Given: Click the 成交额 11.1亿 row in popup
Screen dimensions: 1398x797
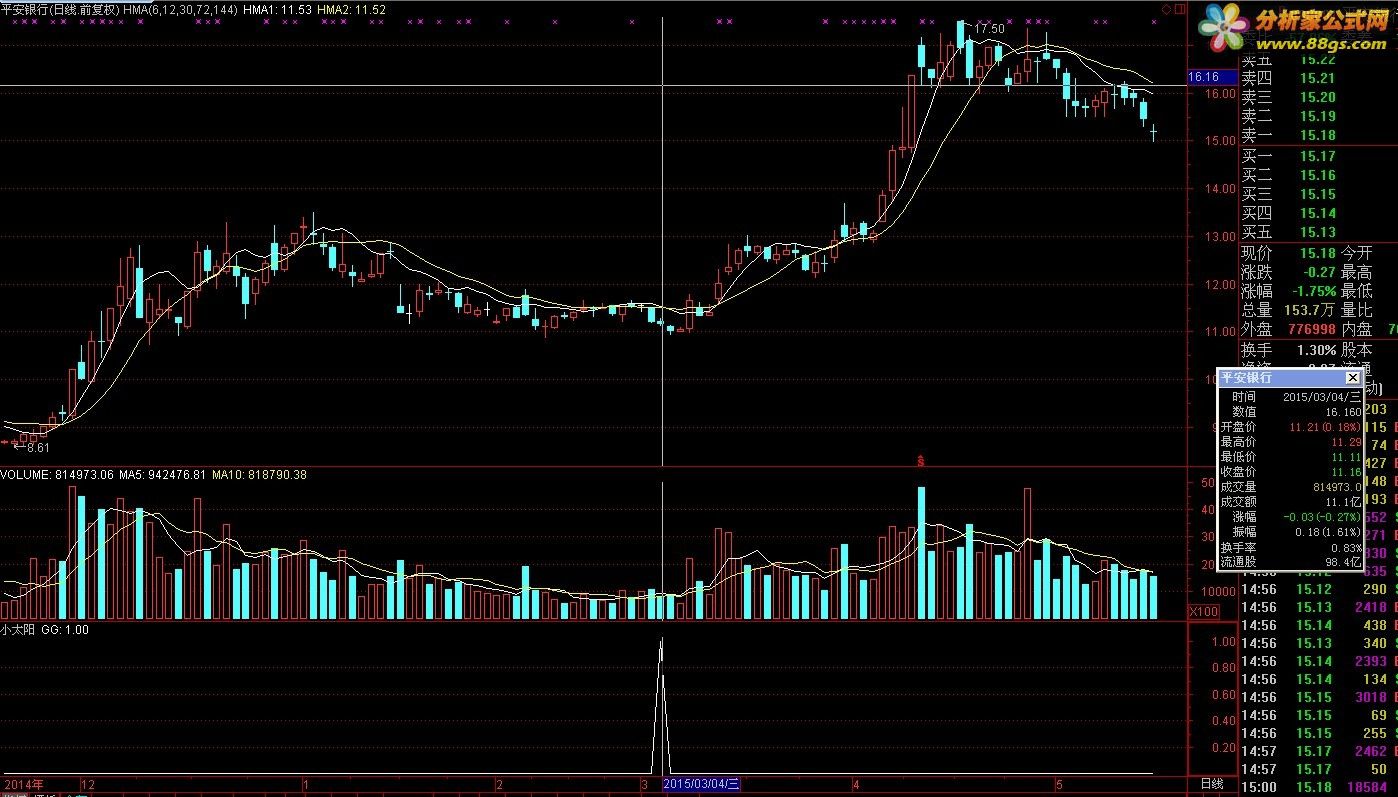Looking at the screenshot, I should (x=1291, y=502).
